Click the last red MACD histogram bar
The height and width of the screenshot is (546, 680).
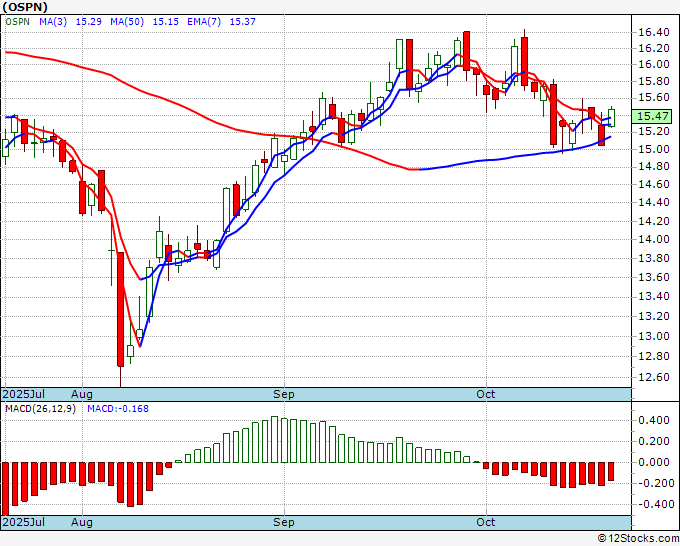(x=611, y=471)
